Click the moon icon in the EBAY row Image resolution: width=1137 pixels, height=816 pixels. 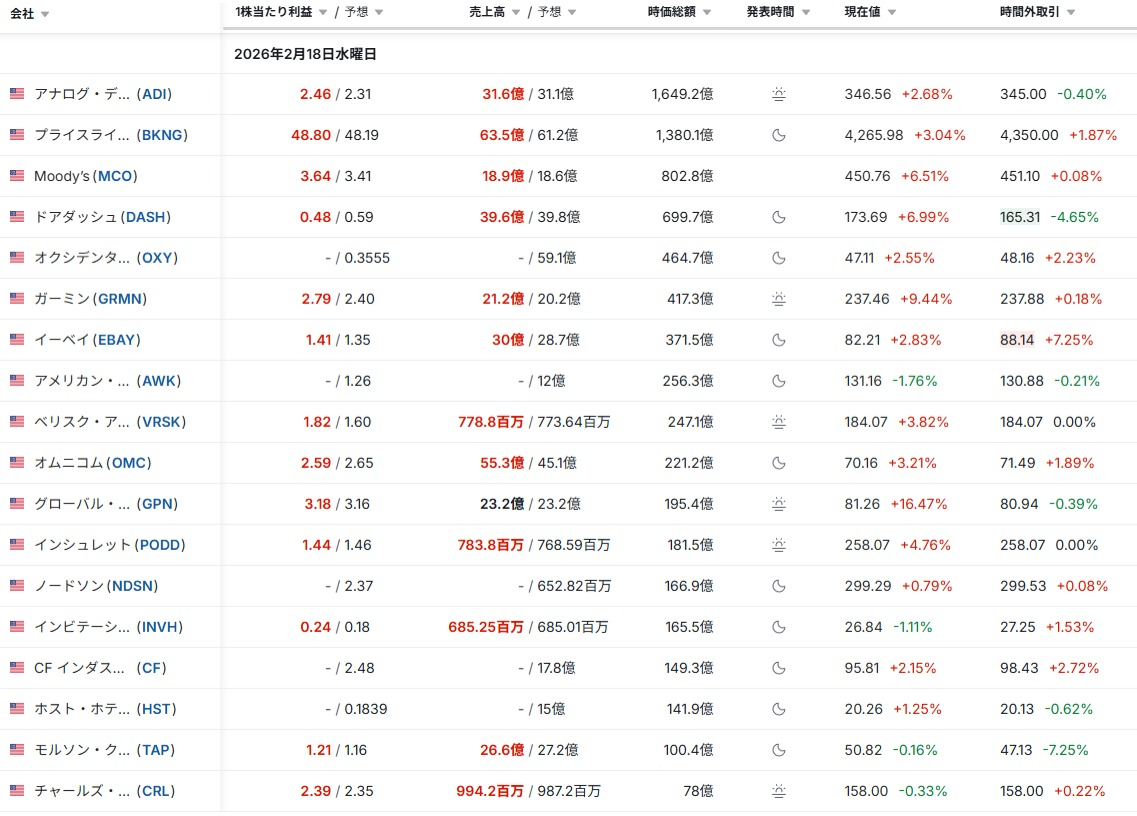(x=779, y=340)
